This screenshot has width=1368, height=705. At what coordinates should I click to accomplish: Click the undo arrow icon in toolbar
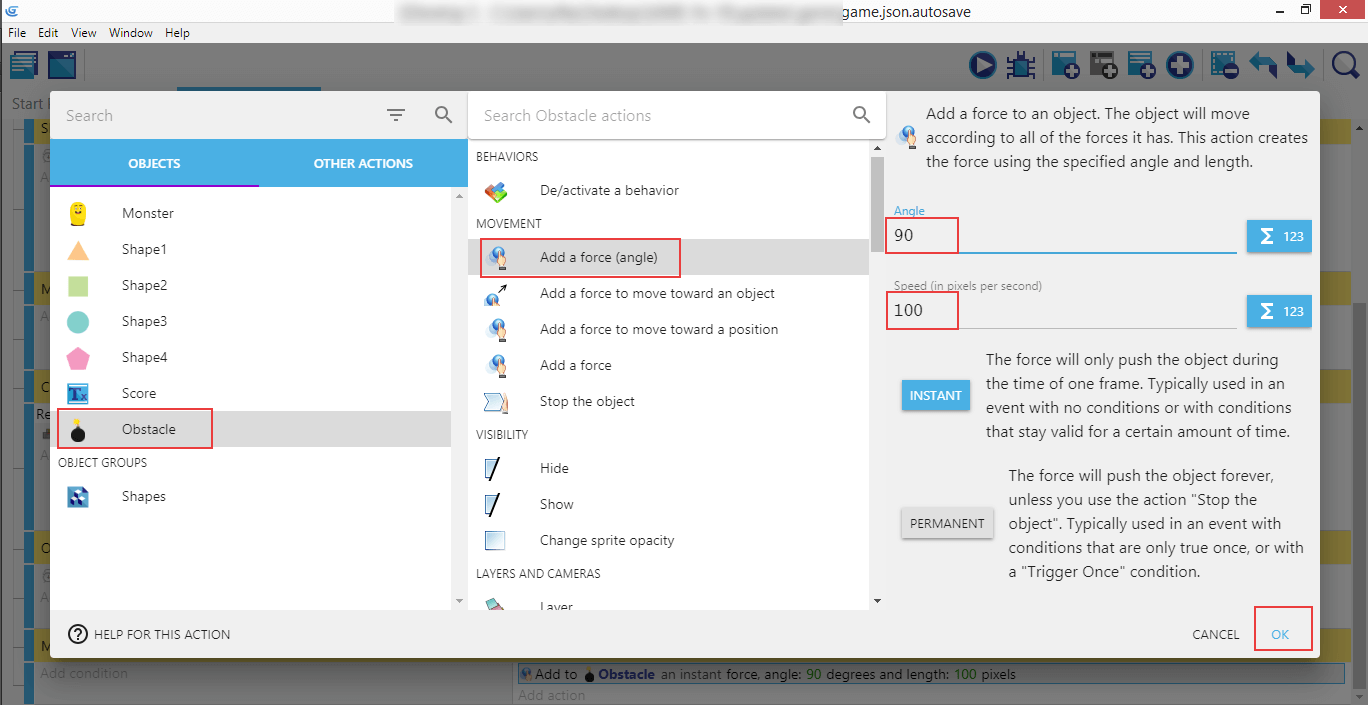[x=1263, y=66]
